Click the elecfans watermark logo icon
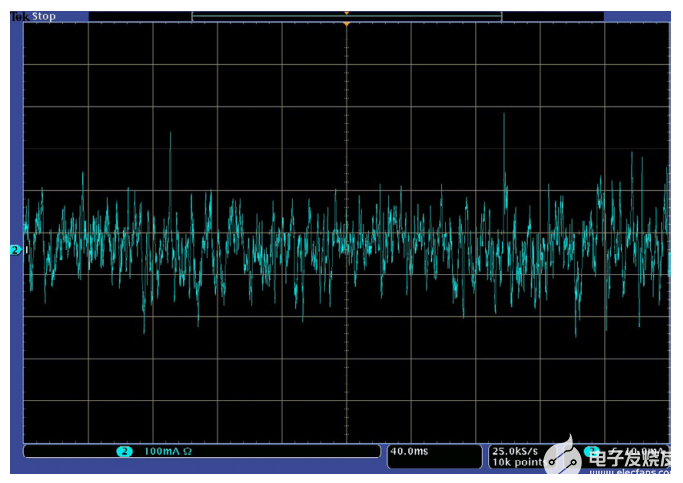683x483 pixels. pos(566,456)
